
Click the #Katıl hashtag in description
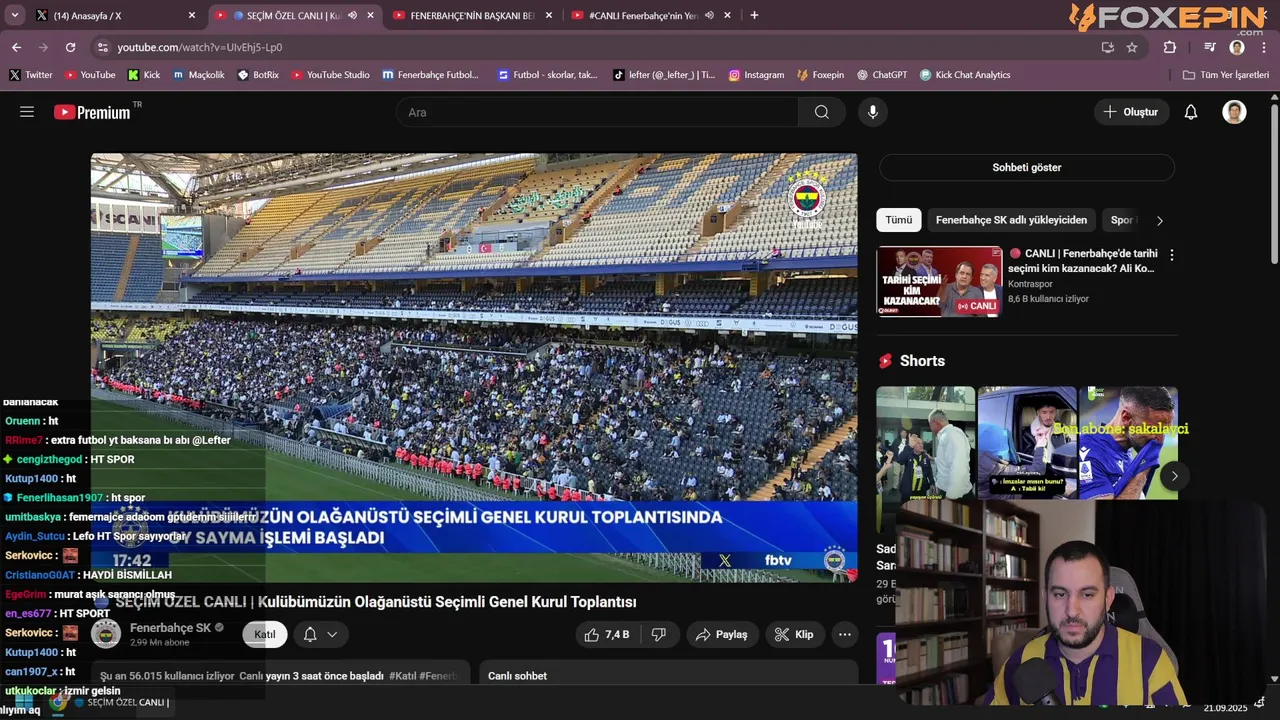point(402,676)
